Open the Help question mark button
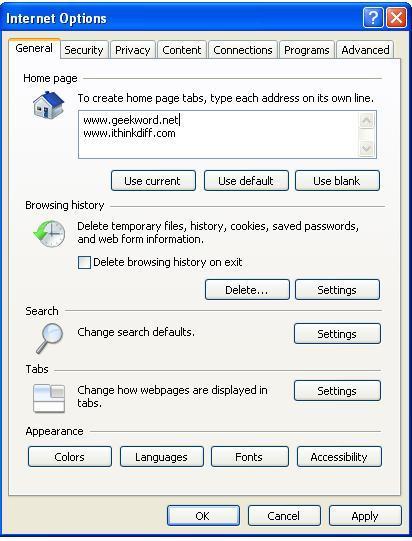This screenshot has height=541, width=412. (x=373, y=17)
